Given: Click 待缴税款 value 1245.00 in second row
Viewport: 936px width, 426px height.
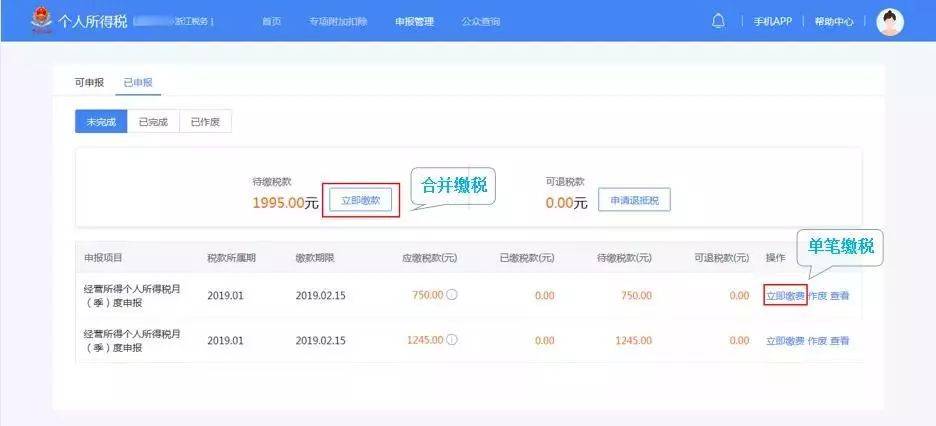Looking at the screenshot, I should click(x=633, y=341).
